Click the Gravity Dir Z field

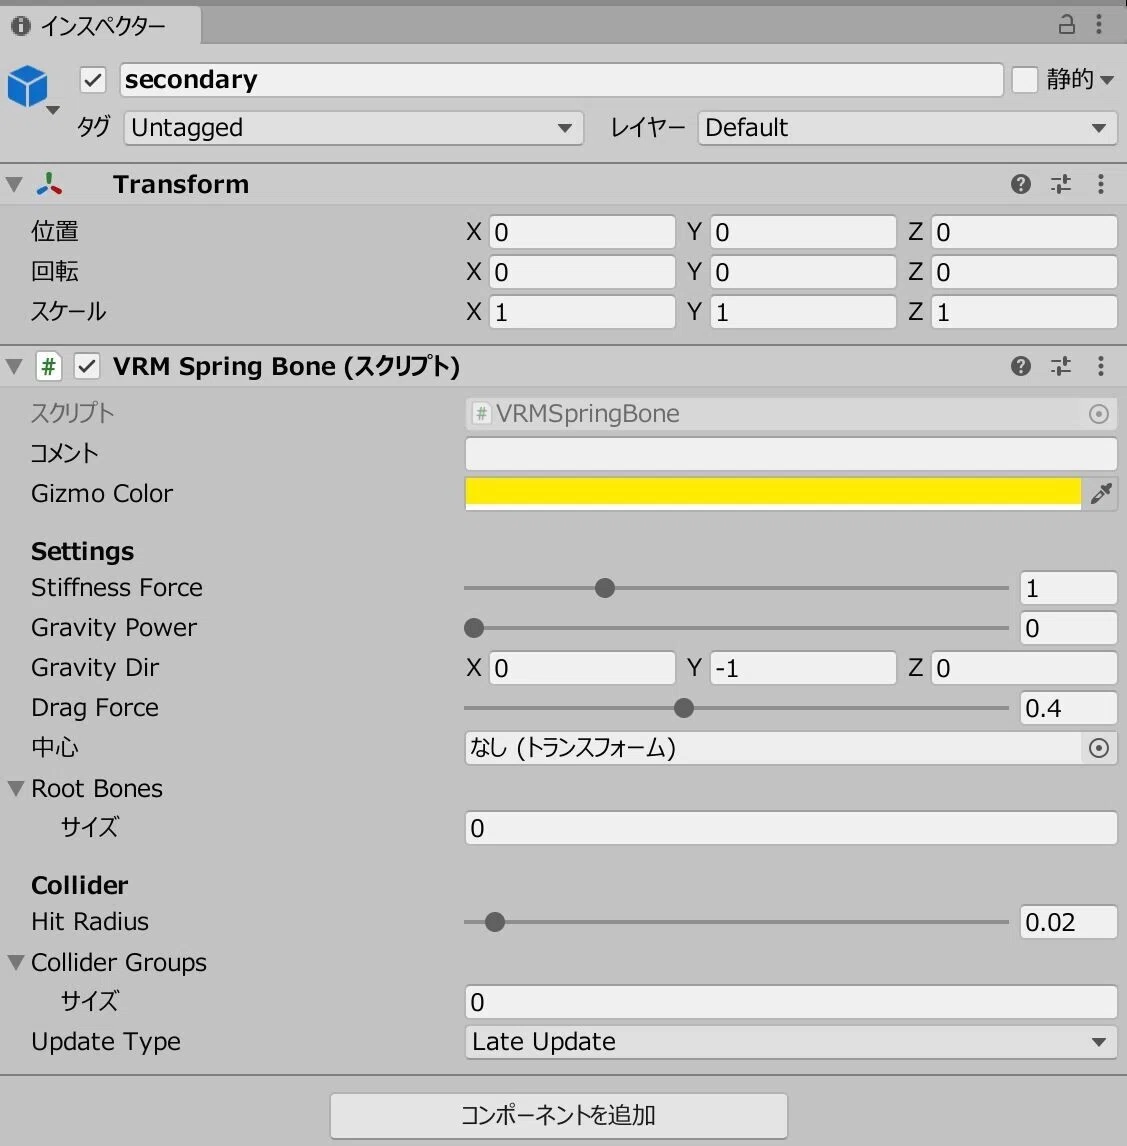(x=1024, y=668)
